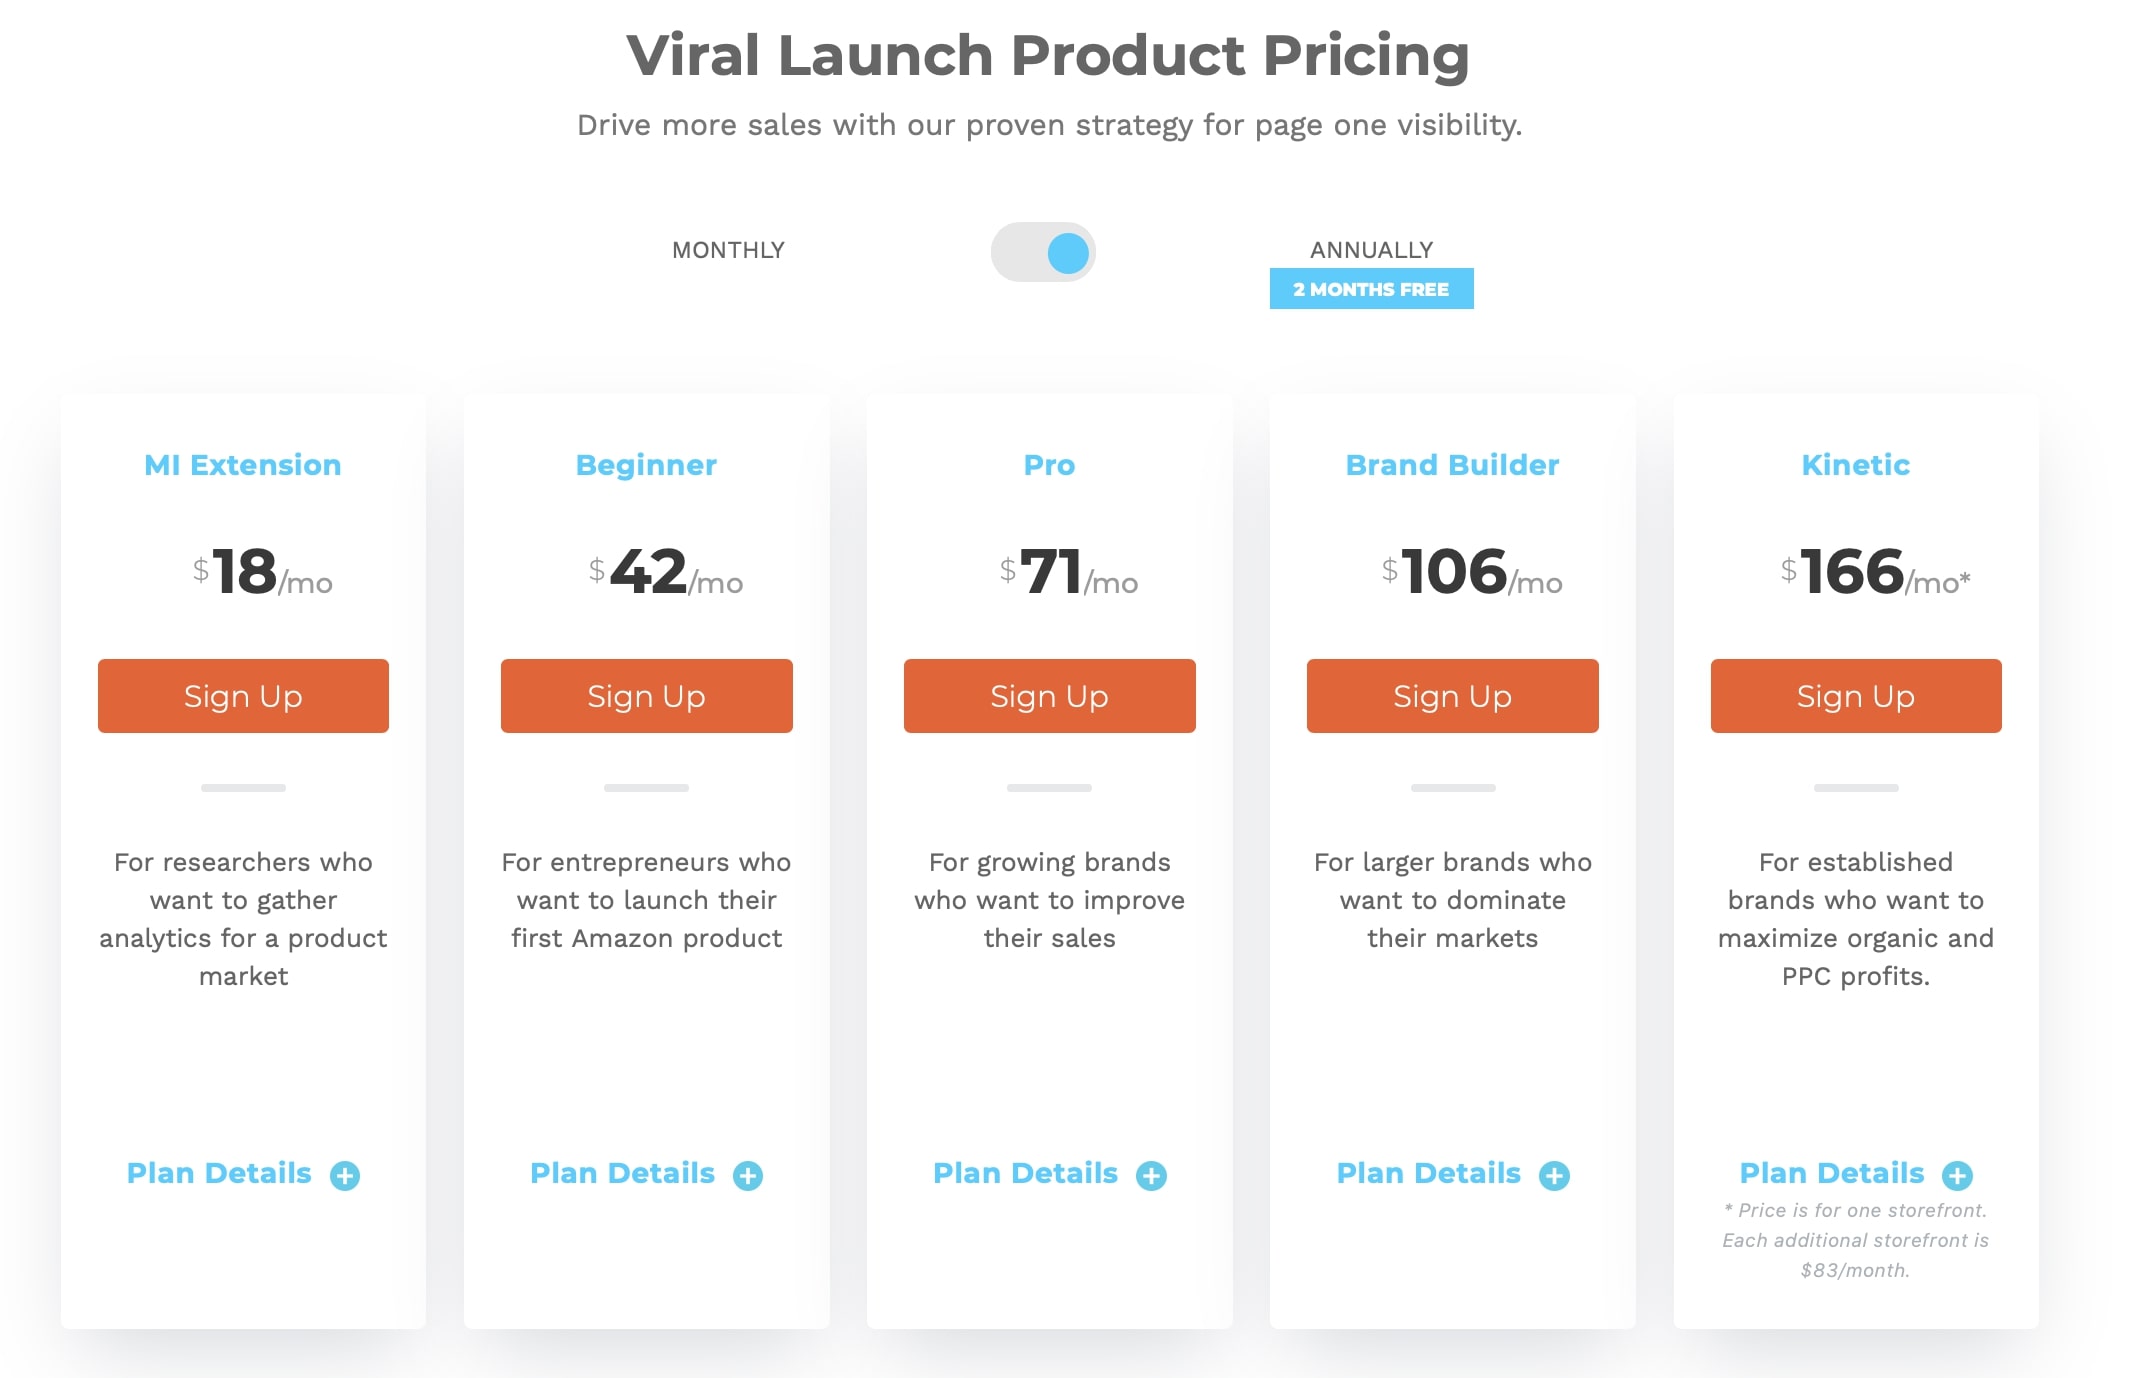
Task: Click plus icon beside Pro Plan Details
Action: click(x=1151, y=1175)
